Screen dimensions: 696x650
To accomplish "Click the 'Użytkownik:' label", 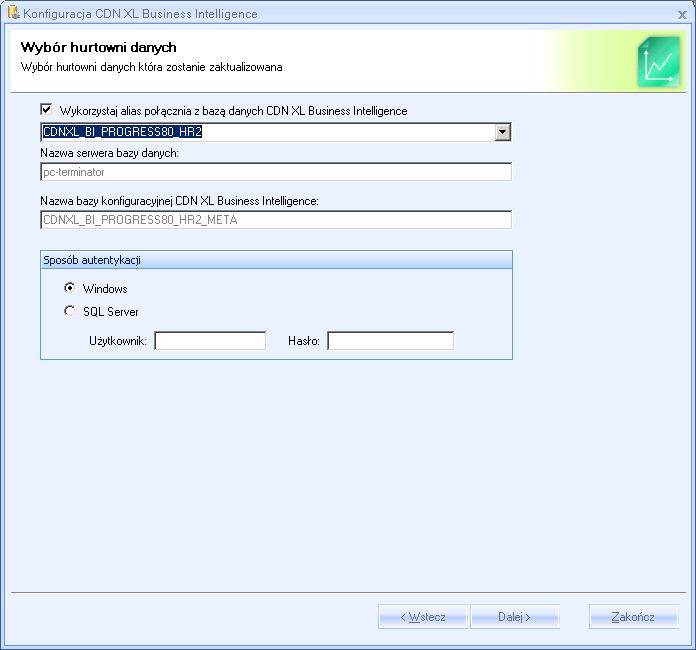I will coord(118,341).
